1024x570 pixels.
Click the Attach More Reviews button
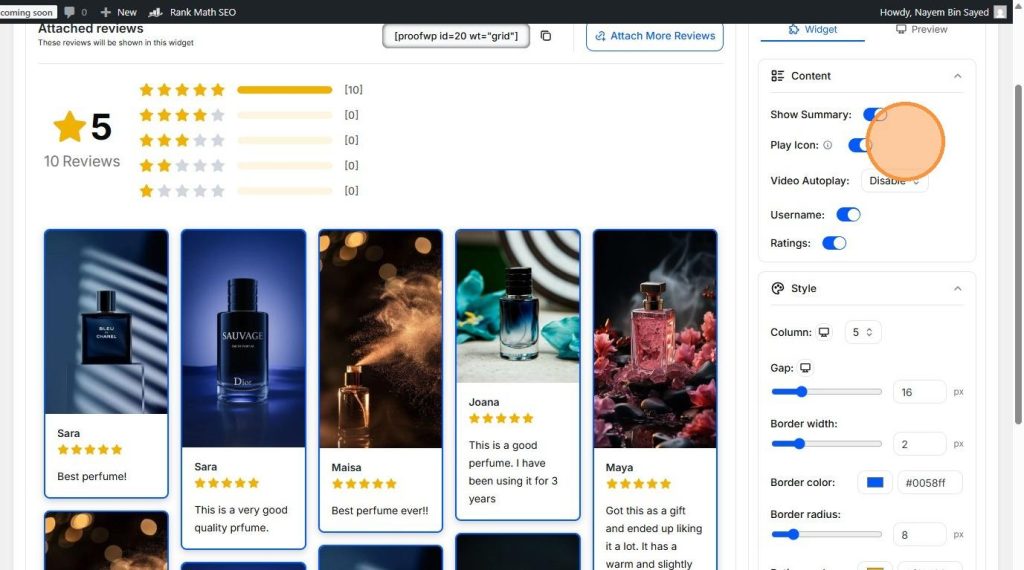point(654,36)
